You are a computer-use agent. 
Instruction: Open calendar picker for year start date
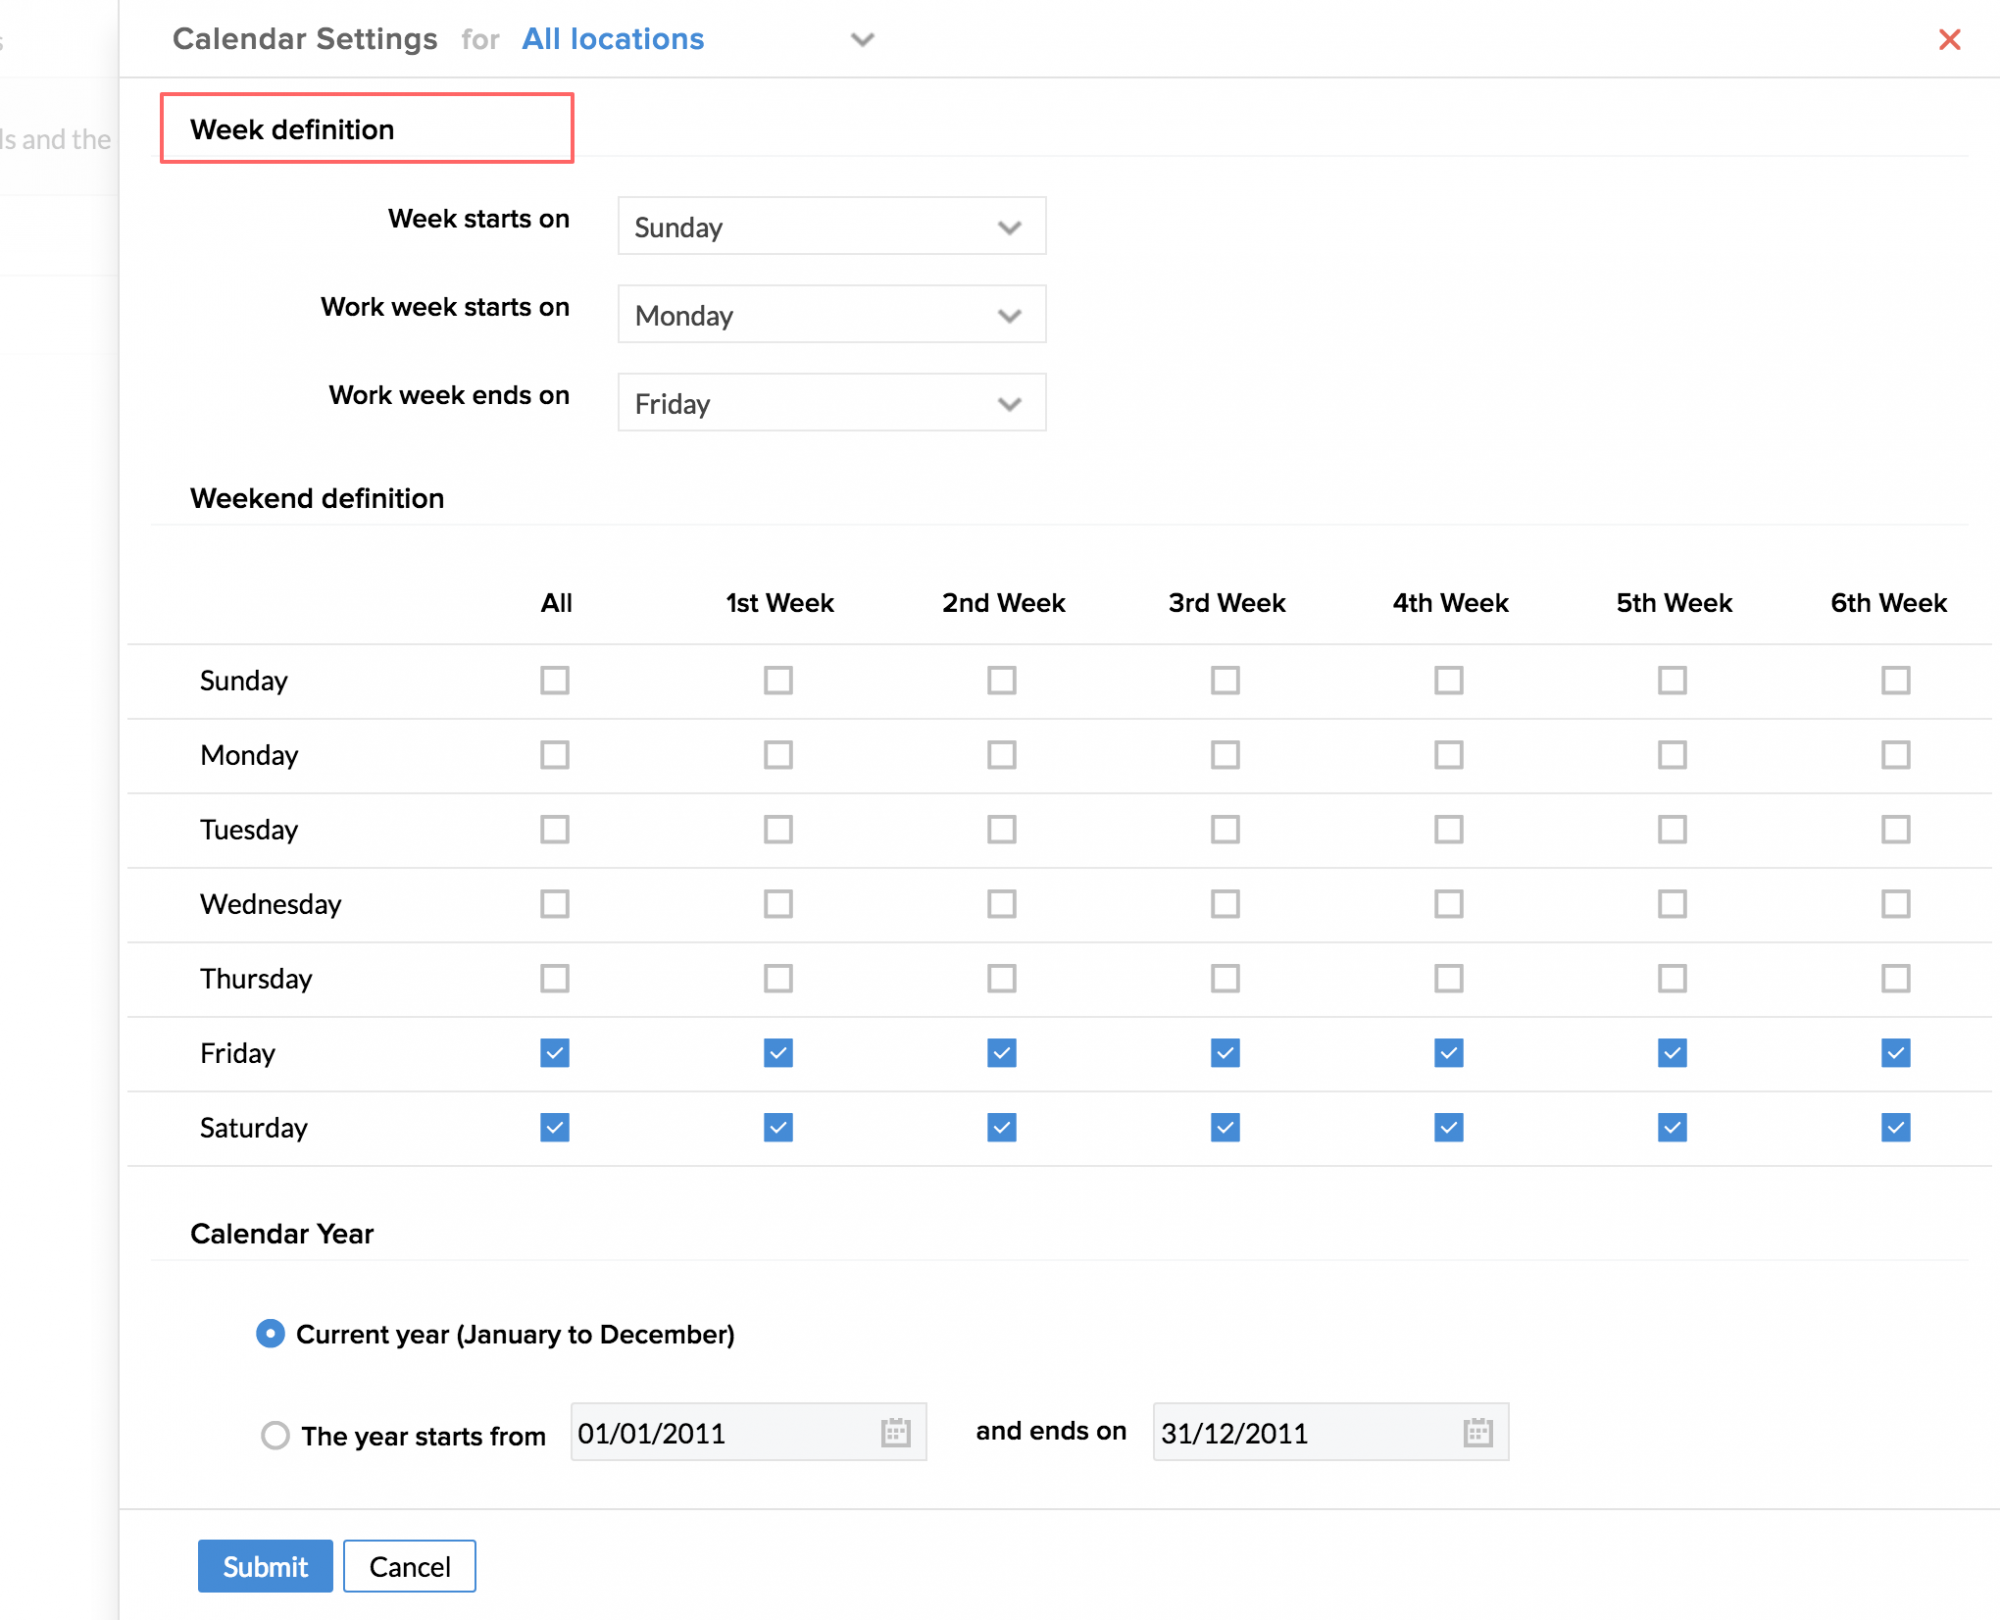point(895,1433)
